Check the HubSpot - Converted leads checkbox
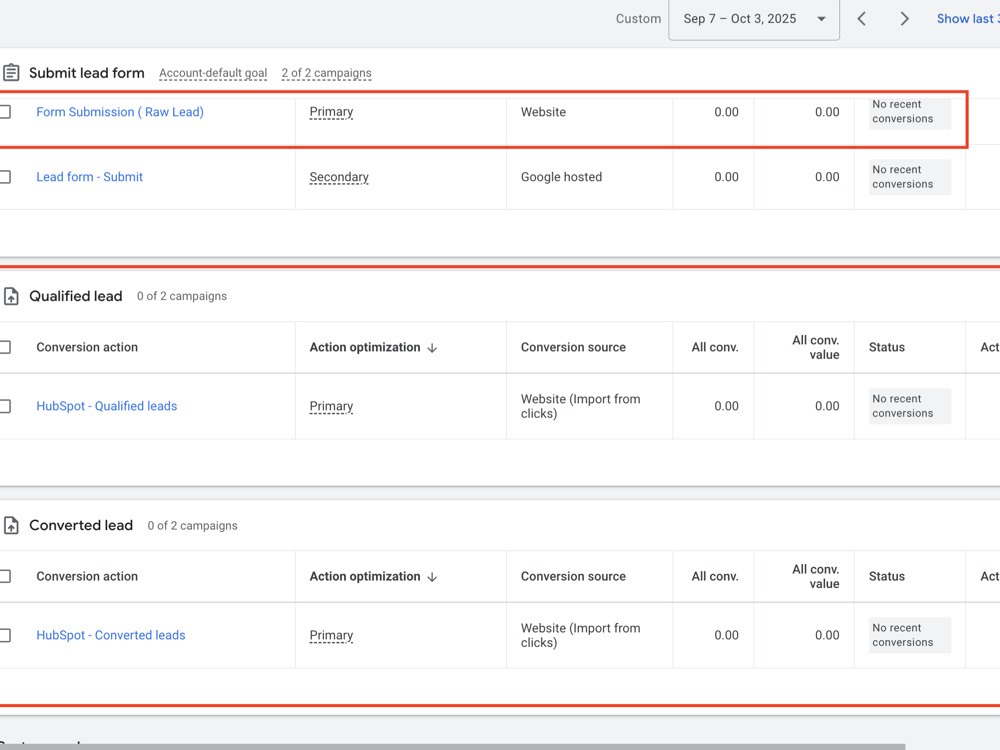This screenshot has width=1000, height=750. tap(5, 635)
